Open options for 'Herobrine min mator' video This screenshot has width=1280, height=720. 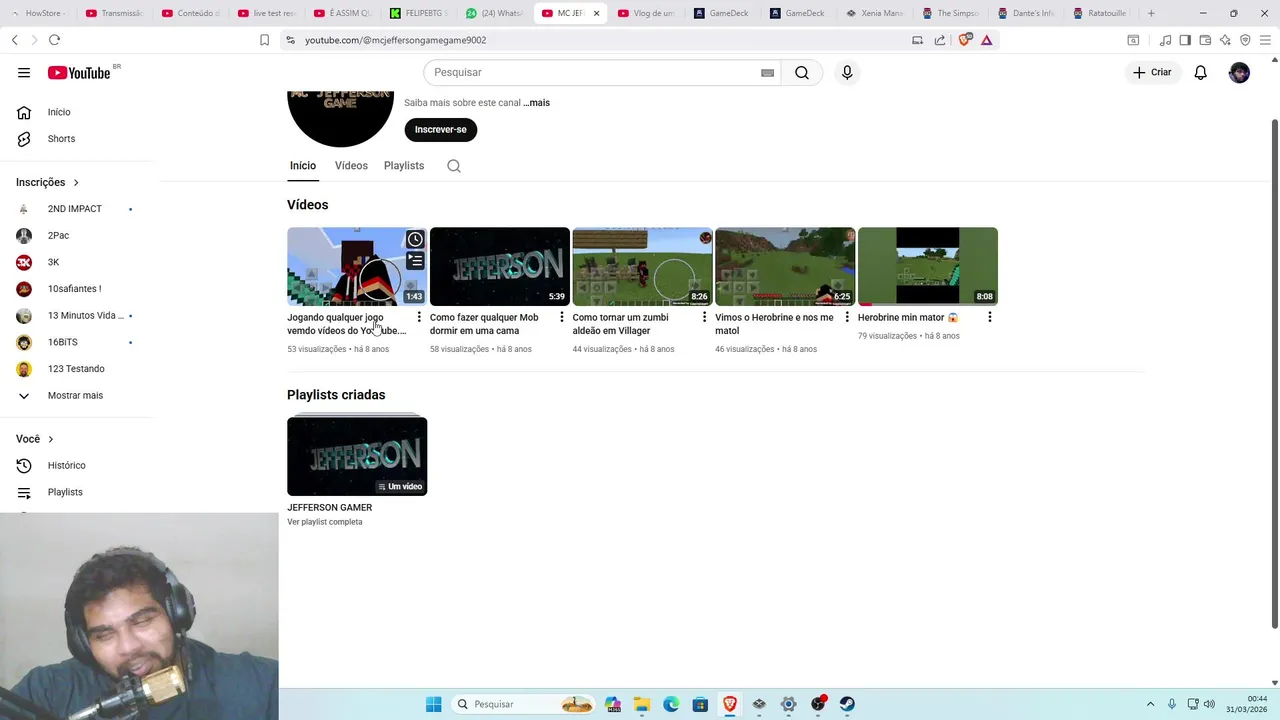point(990,317)
